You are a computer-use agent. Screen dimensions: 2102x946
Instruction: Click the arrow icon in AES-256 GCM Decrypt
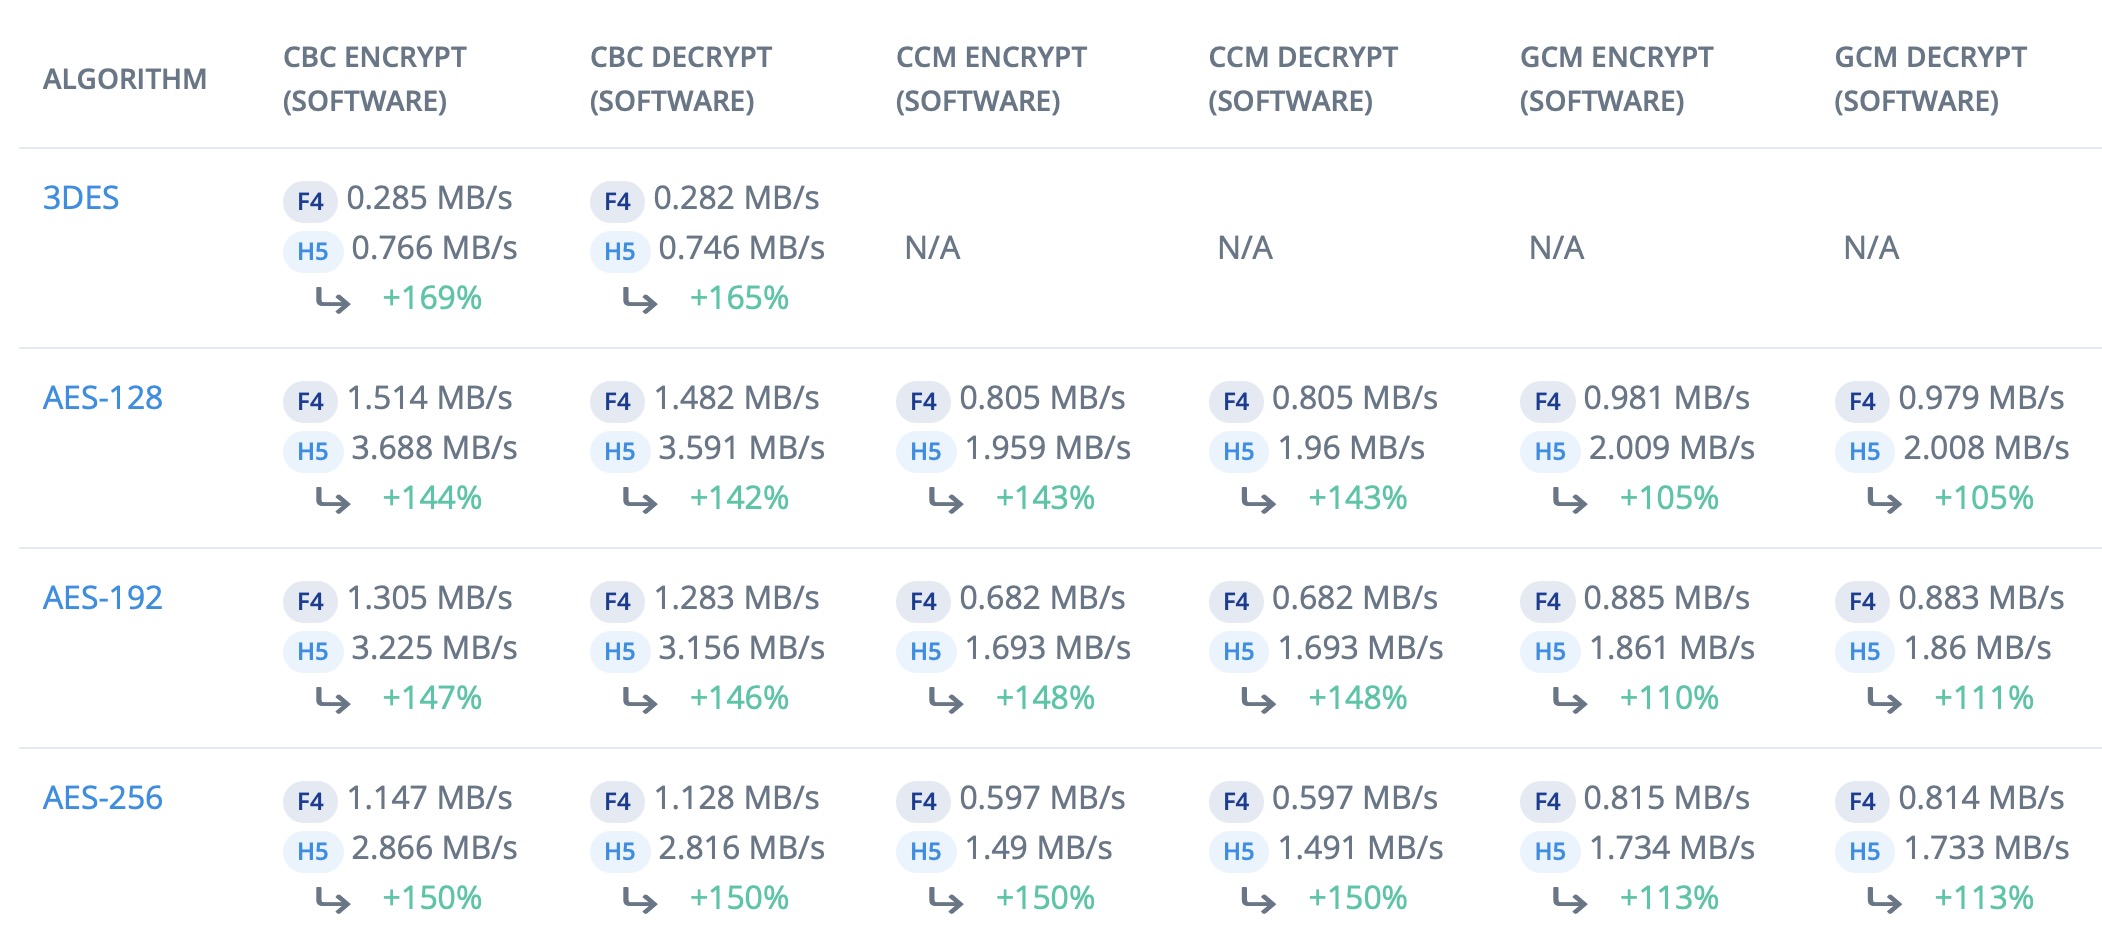1884,900
